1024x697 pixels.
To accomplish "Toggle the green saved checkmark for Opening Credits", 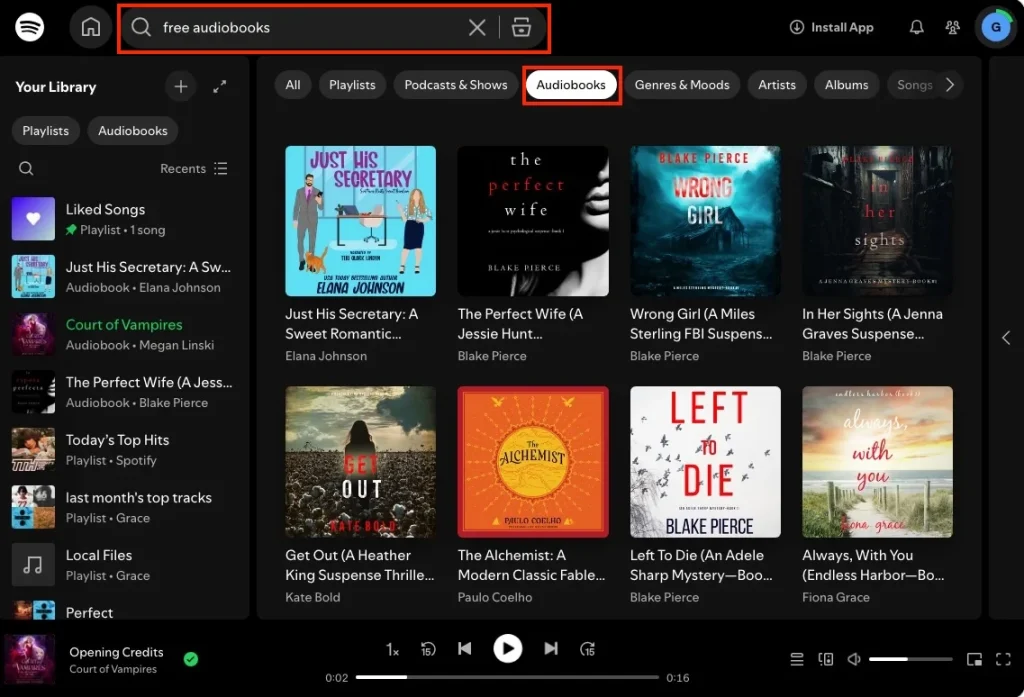I will pos(191,659).
